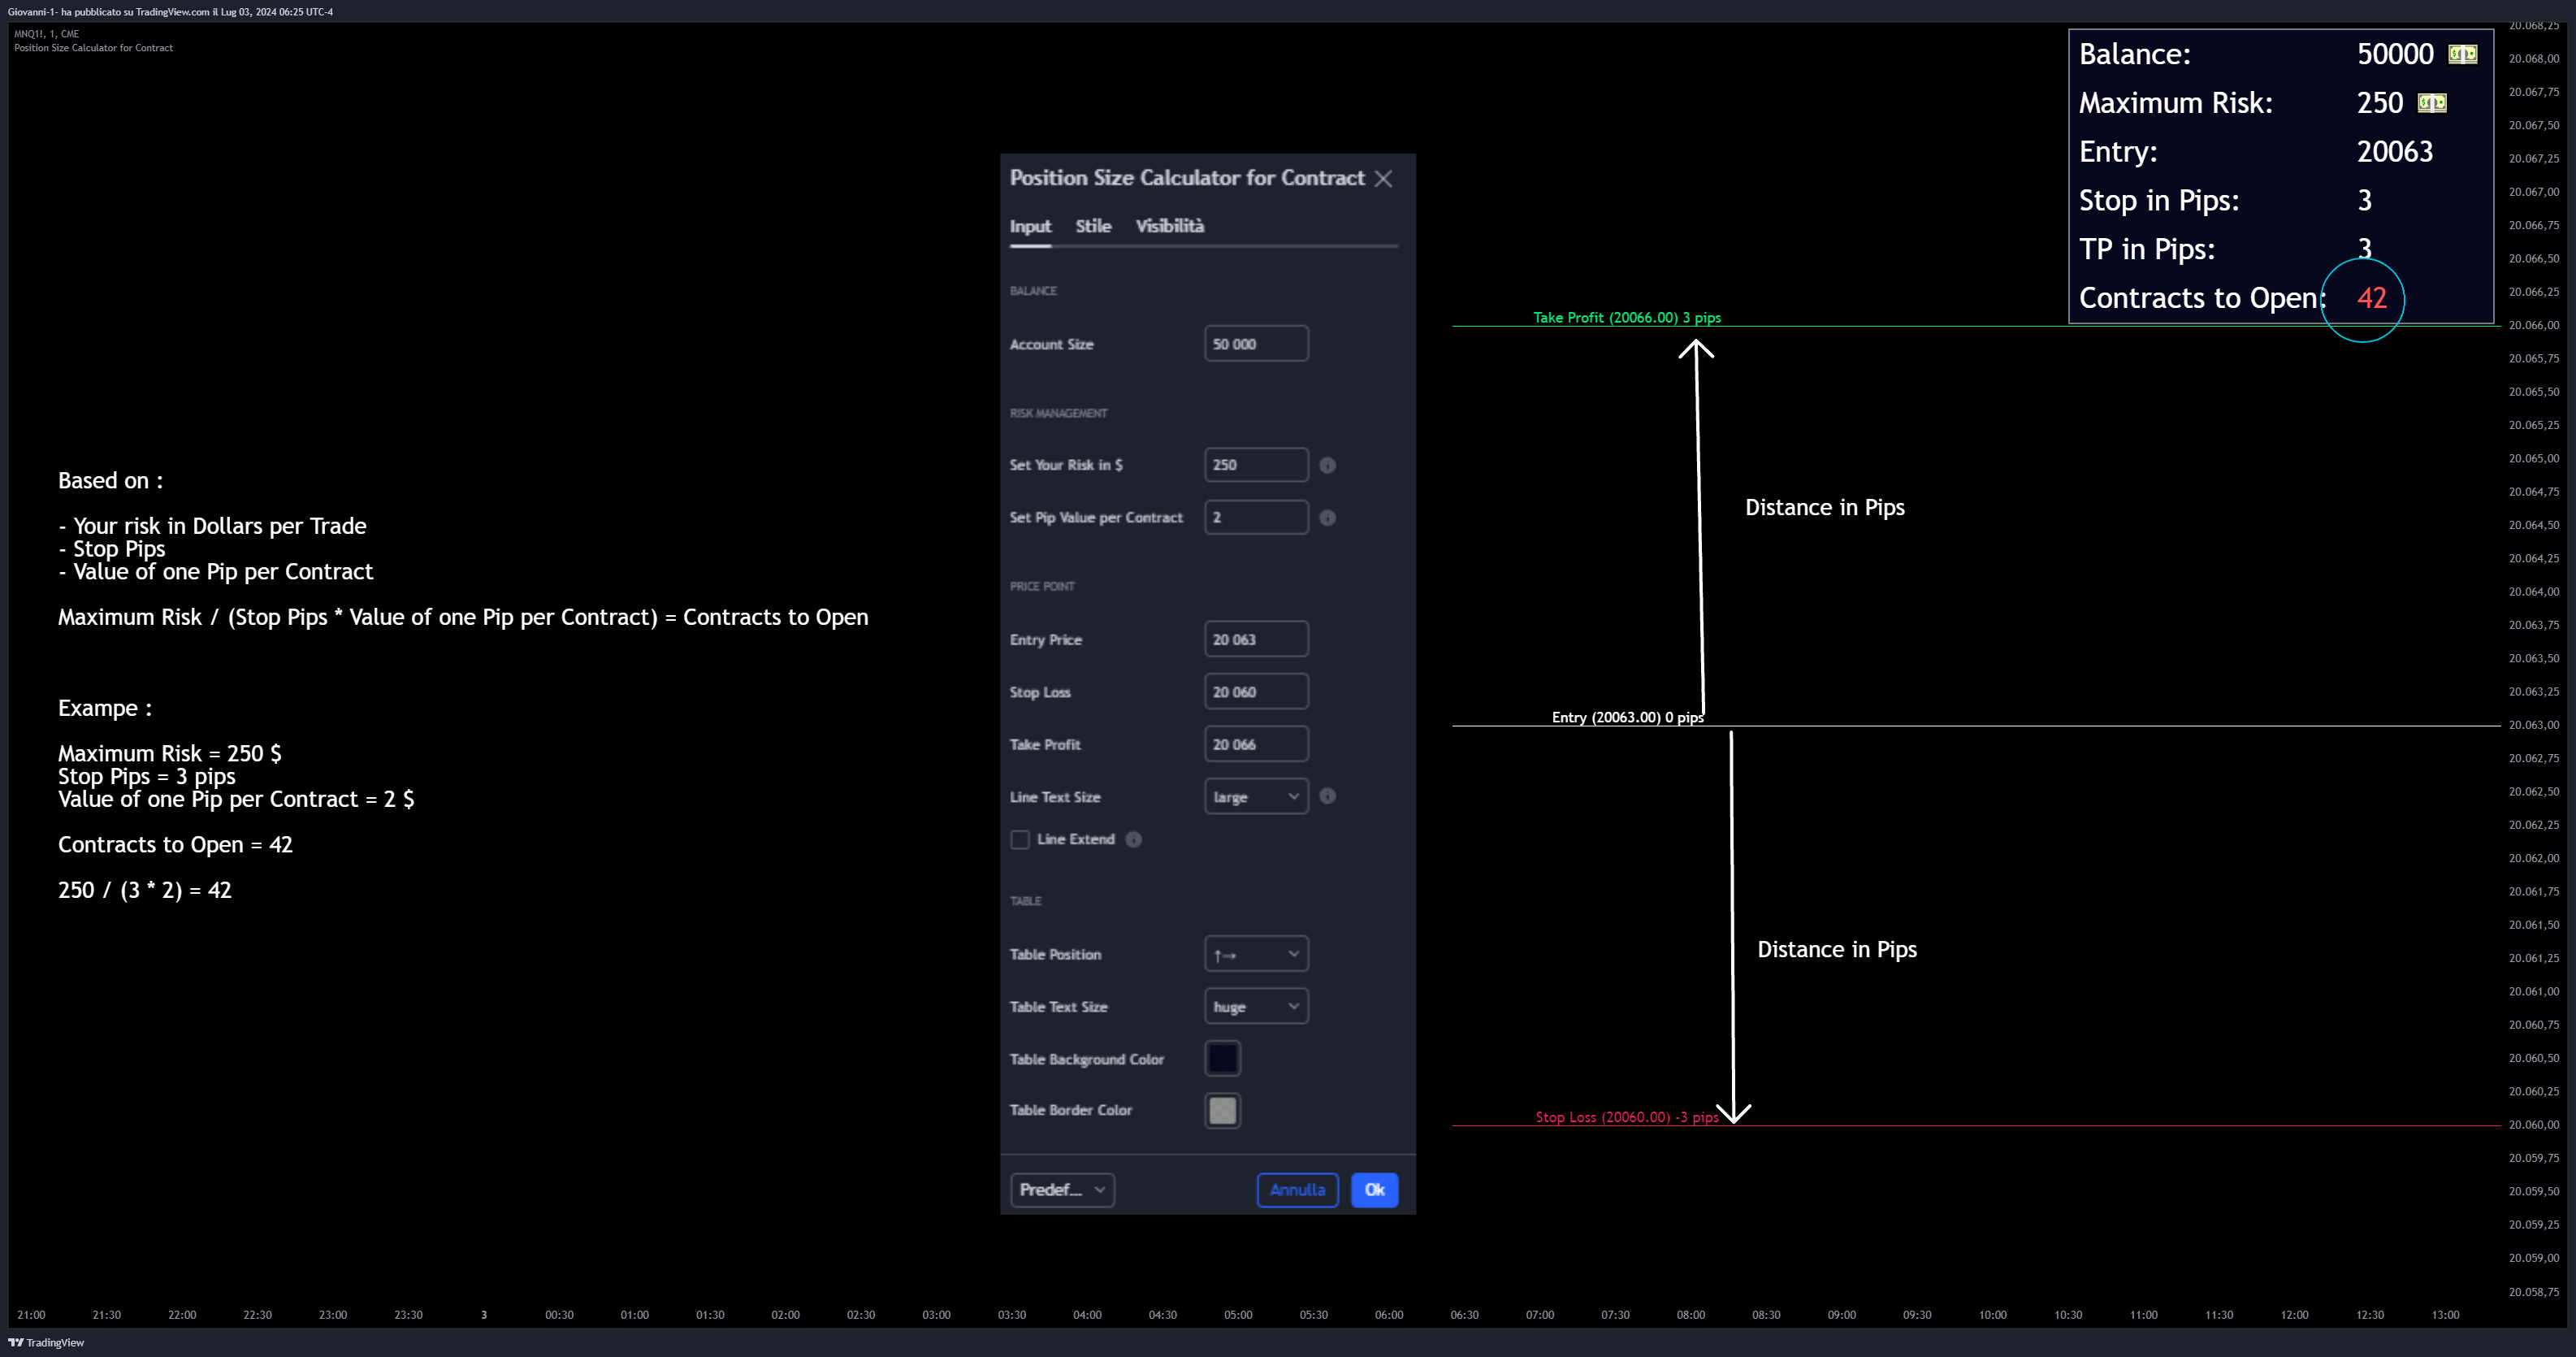Close the Position Size Calculator dialog
Viewport: 2576px width, 1357px height.
(1383, 178)
